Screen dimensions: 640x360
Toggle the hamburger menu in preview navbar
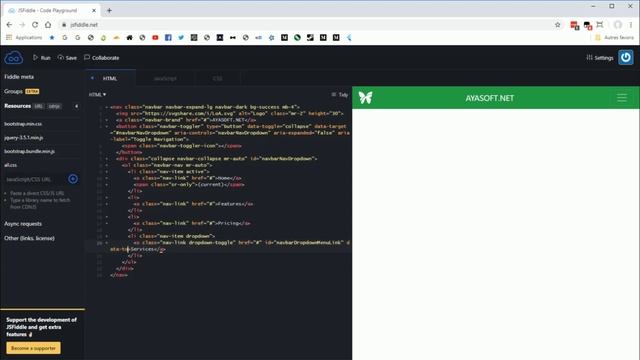(x=622, y=98)
